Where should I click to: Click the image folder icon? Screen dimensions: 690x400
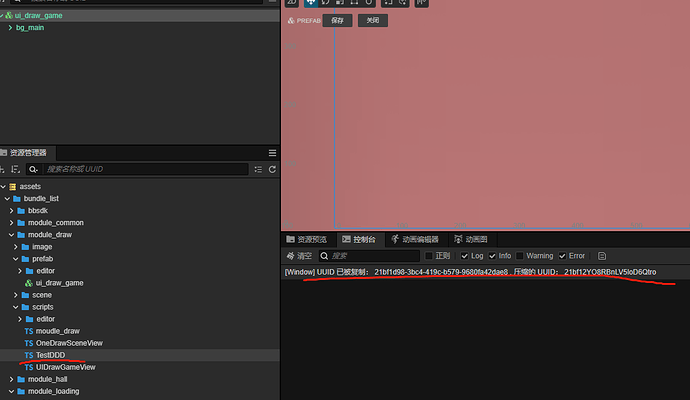click(x=25, y=247)
